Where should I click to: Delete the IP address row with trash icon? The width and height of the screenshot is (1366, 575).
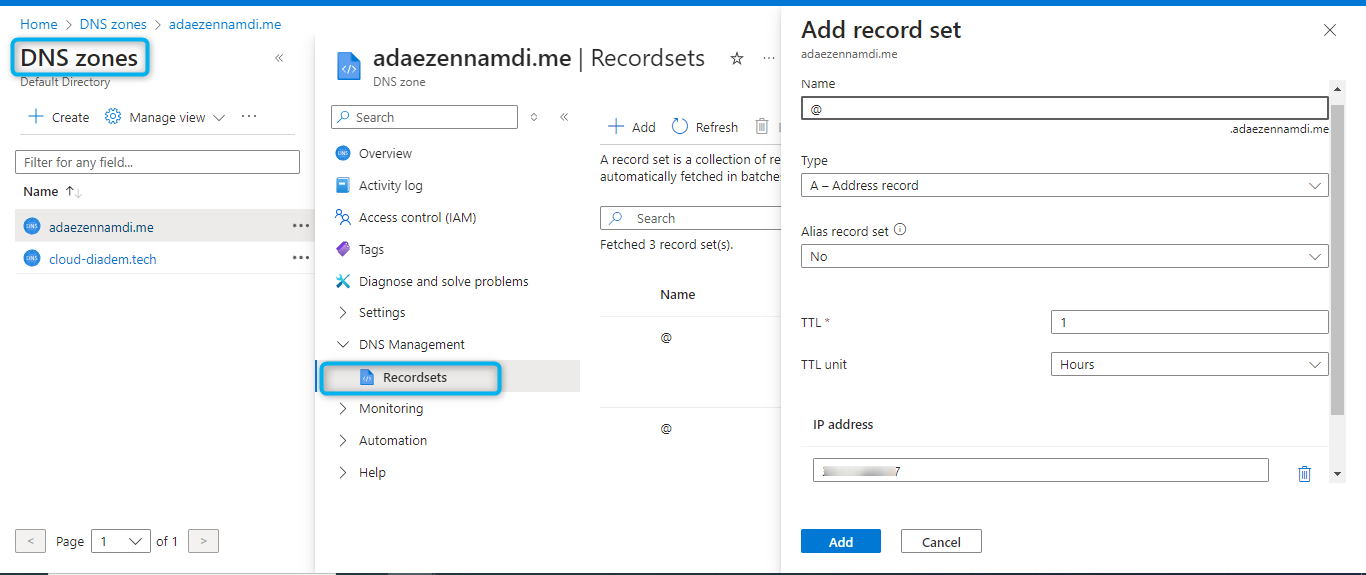click(x=1304, y=473)
